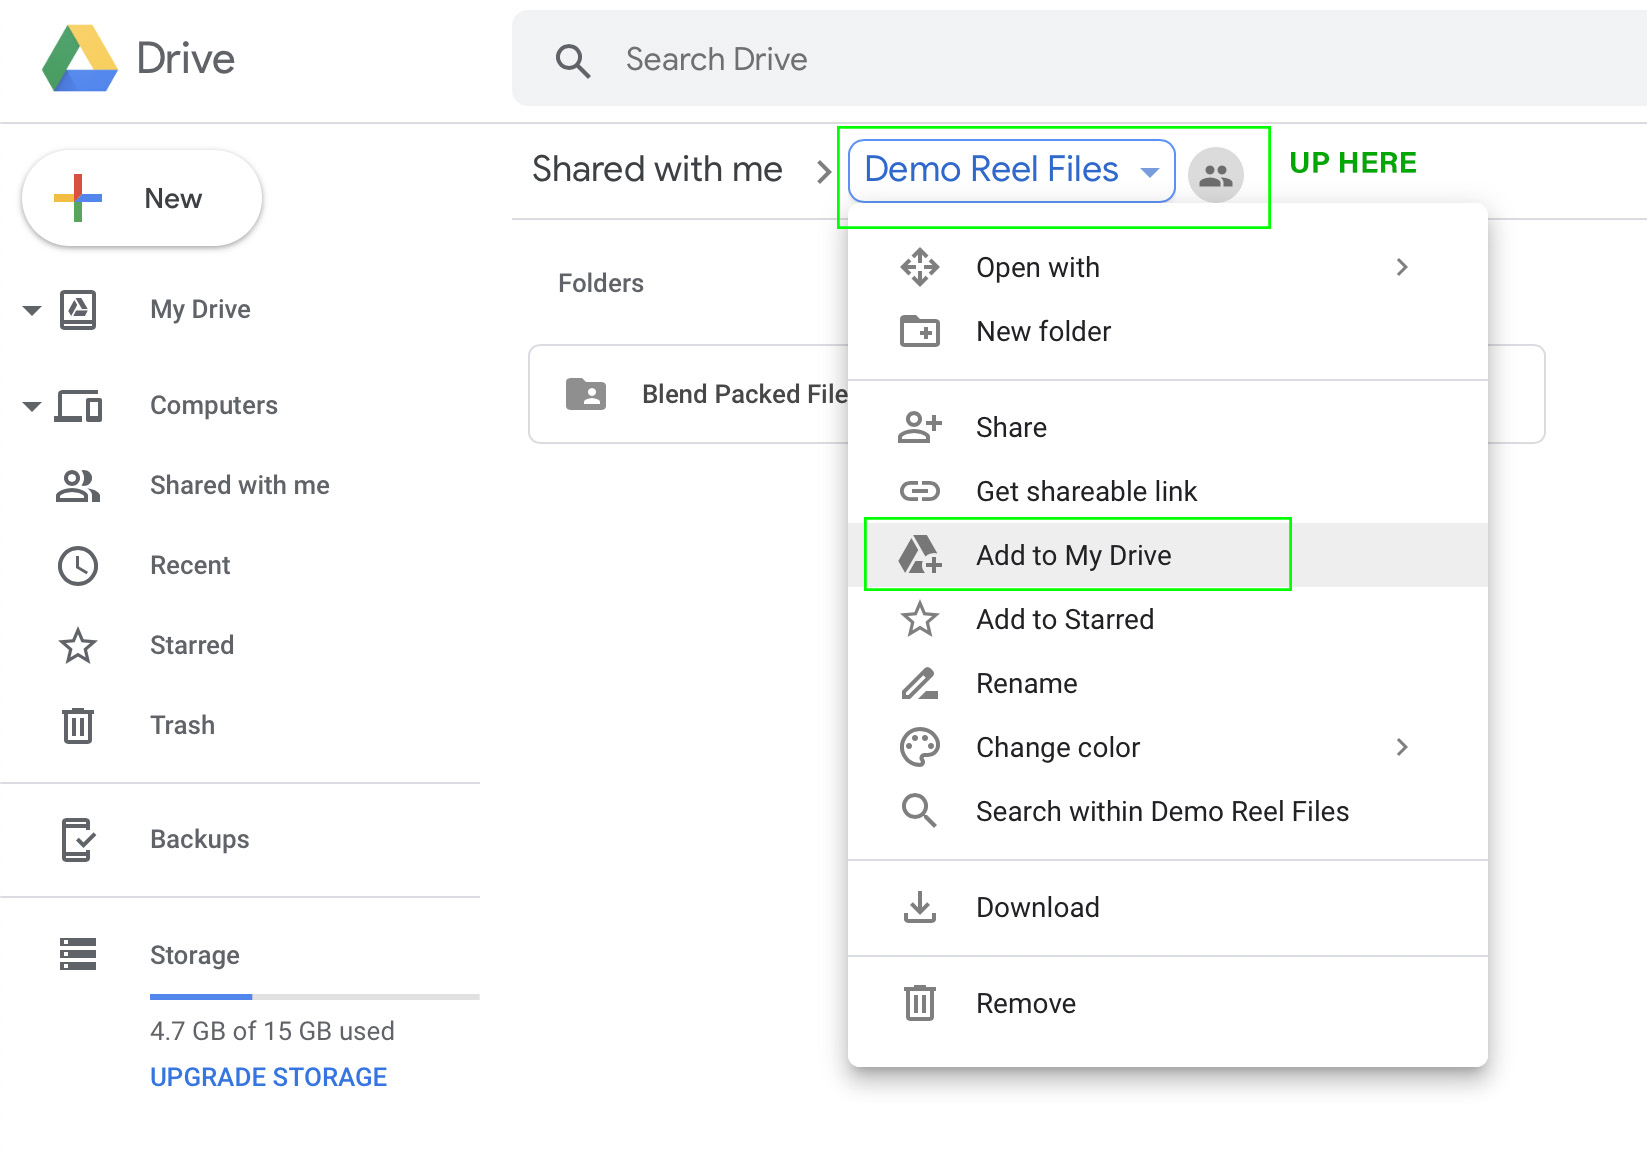Click the search within folder magnifier icon

(920, 811)
